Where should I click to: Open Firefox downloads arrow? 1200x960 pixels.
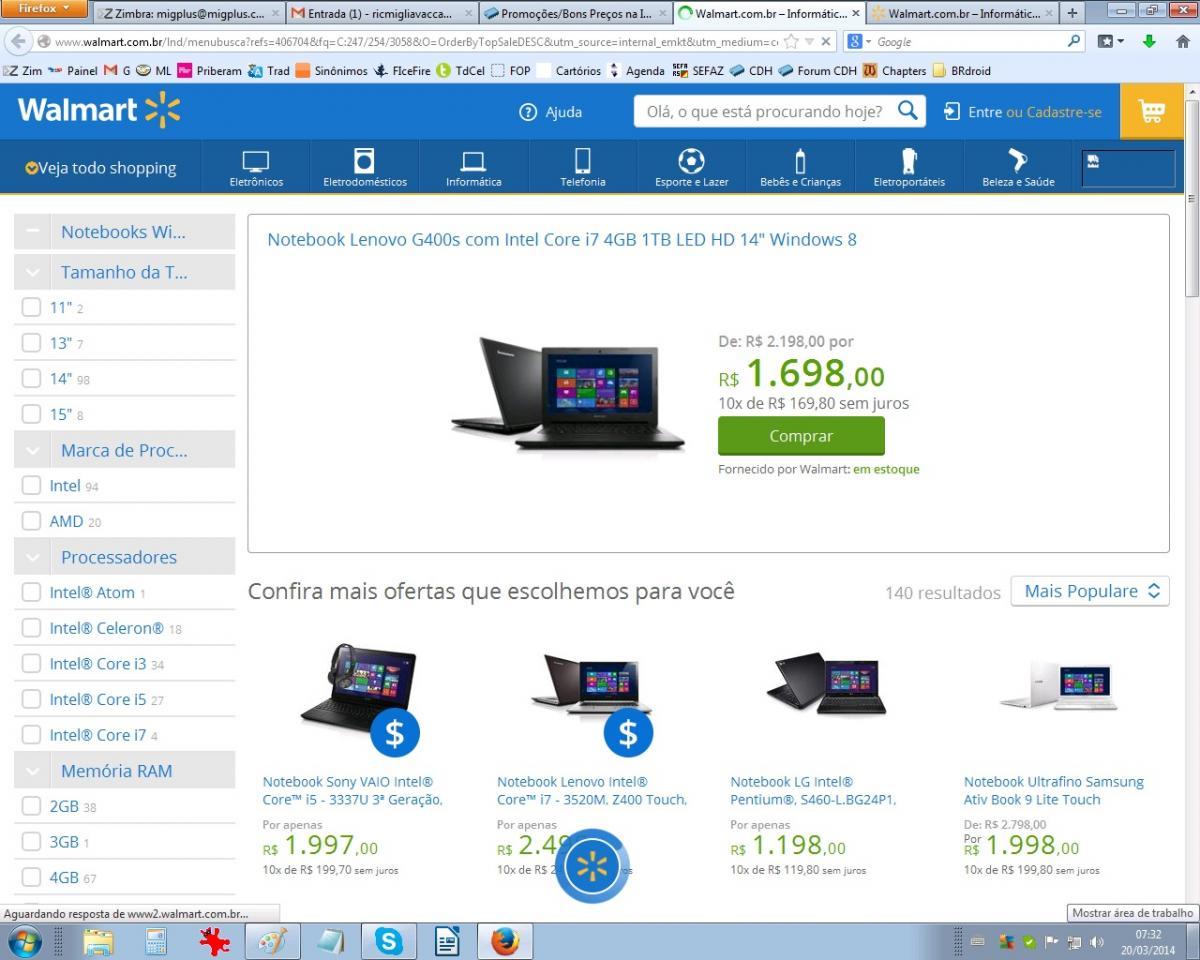(x=1149, y=42)
